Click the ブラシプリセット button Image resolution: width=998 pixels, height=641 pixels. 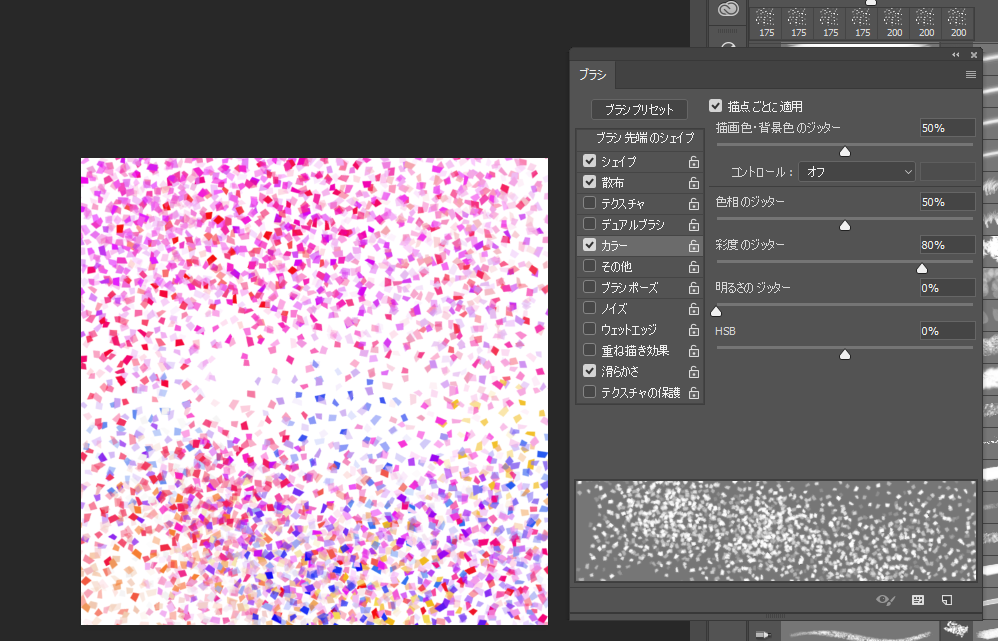[x=641, y=109]
